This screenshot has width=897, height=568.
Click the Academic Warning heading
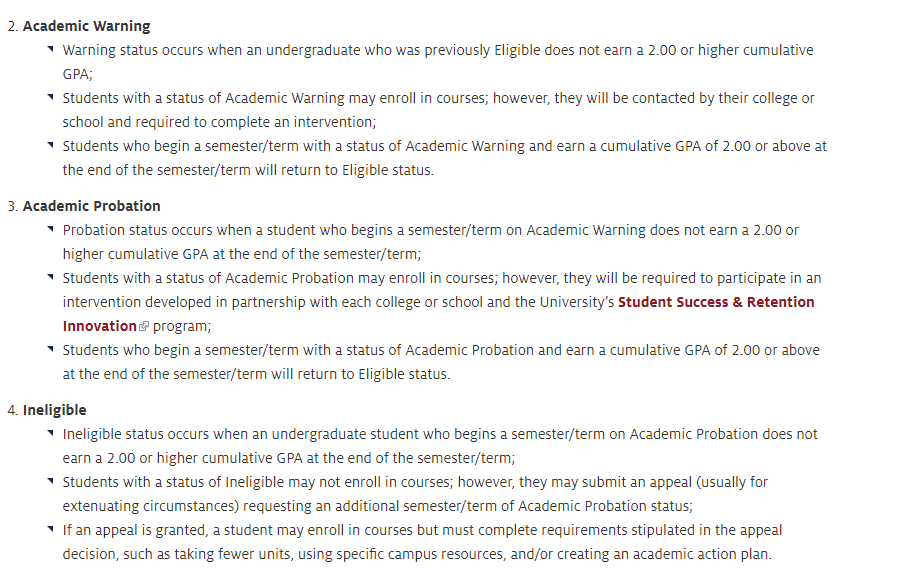86,26
